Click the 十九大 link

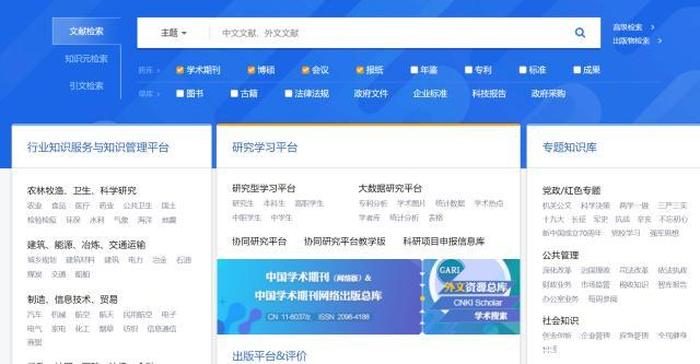553,219
